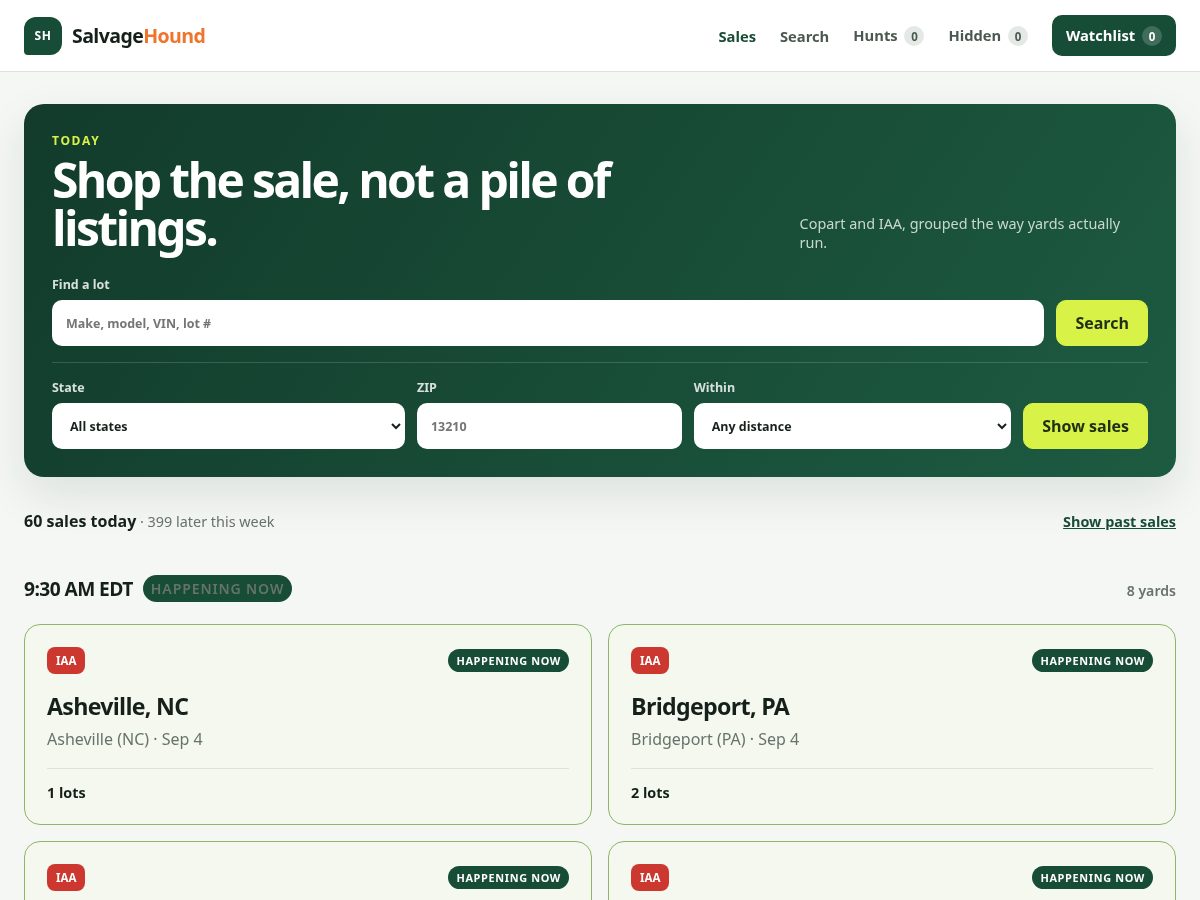
Task: Focus the Find a lot search field
Action: (548, 323)
